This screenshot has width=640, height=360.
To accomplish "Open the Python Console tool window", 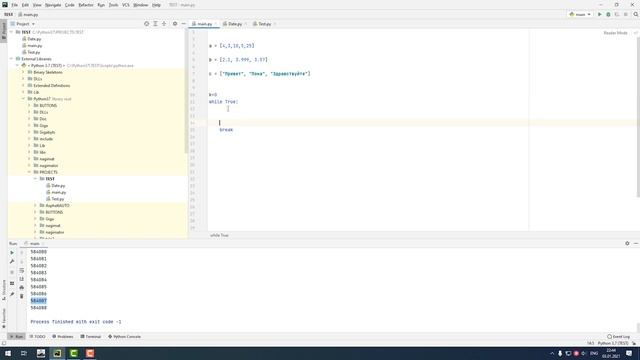I will pos(124,337).
